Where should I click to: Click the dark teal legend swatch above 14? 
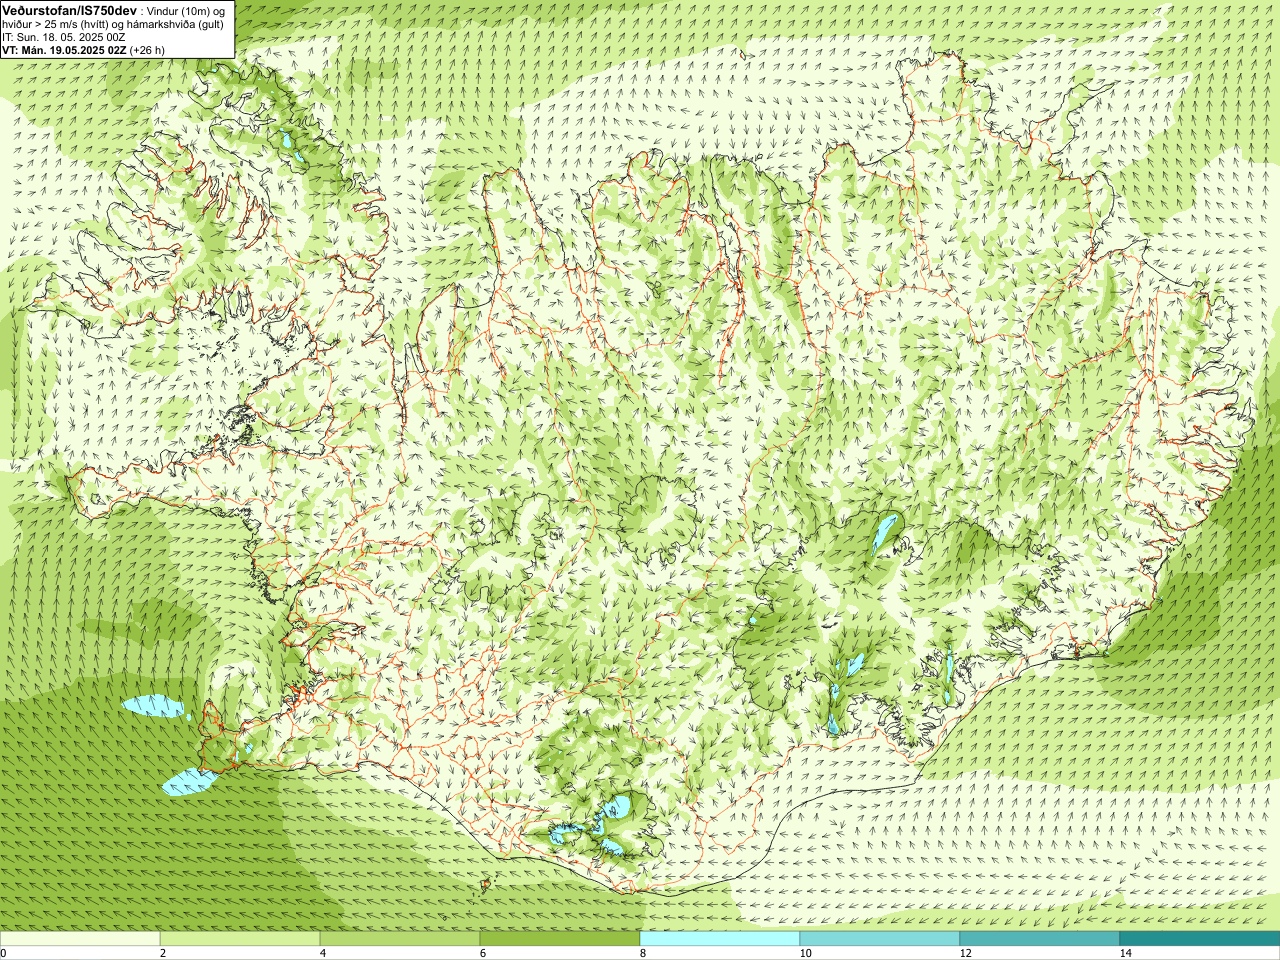click(x=1200, y=939)
